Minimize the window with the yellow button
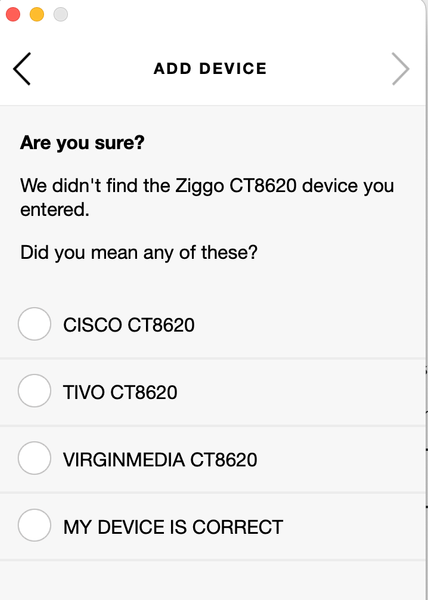The width and height of the screenshot is (428, 600). click(x=37, y=15)
